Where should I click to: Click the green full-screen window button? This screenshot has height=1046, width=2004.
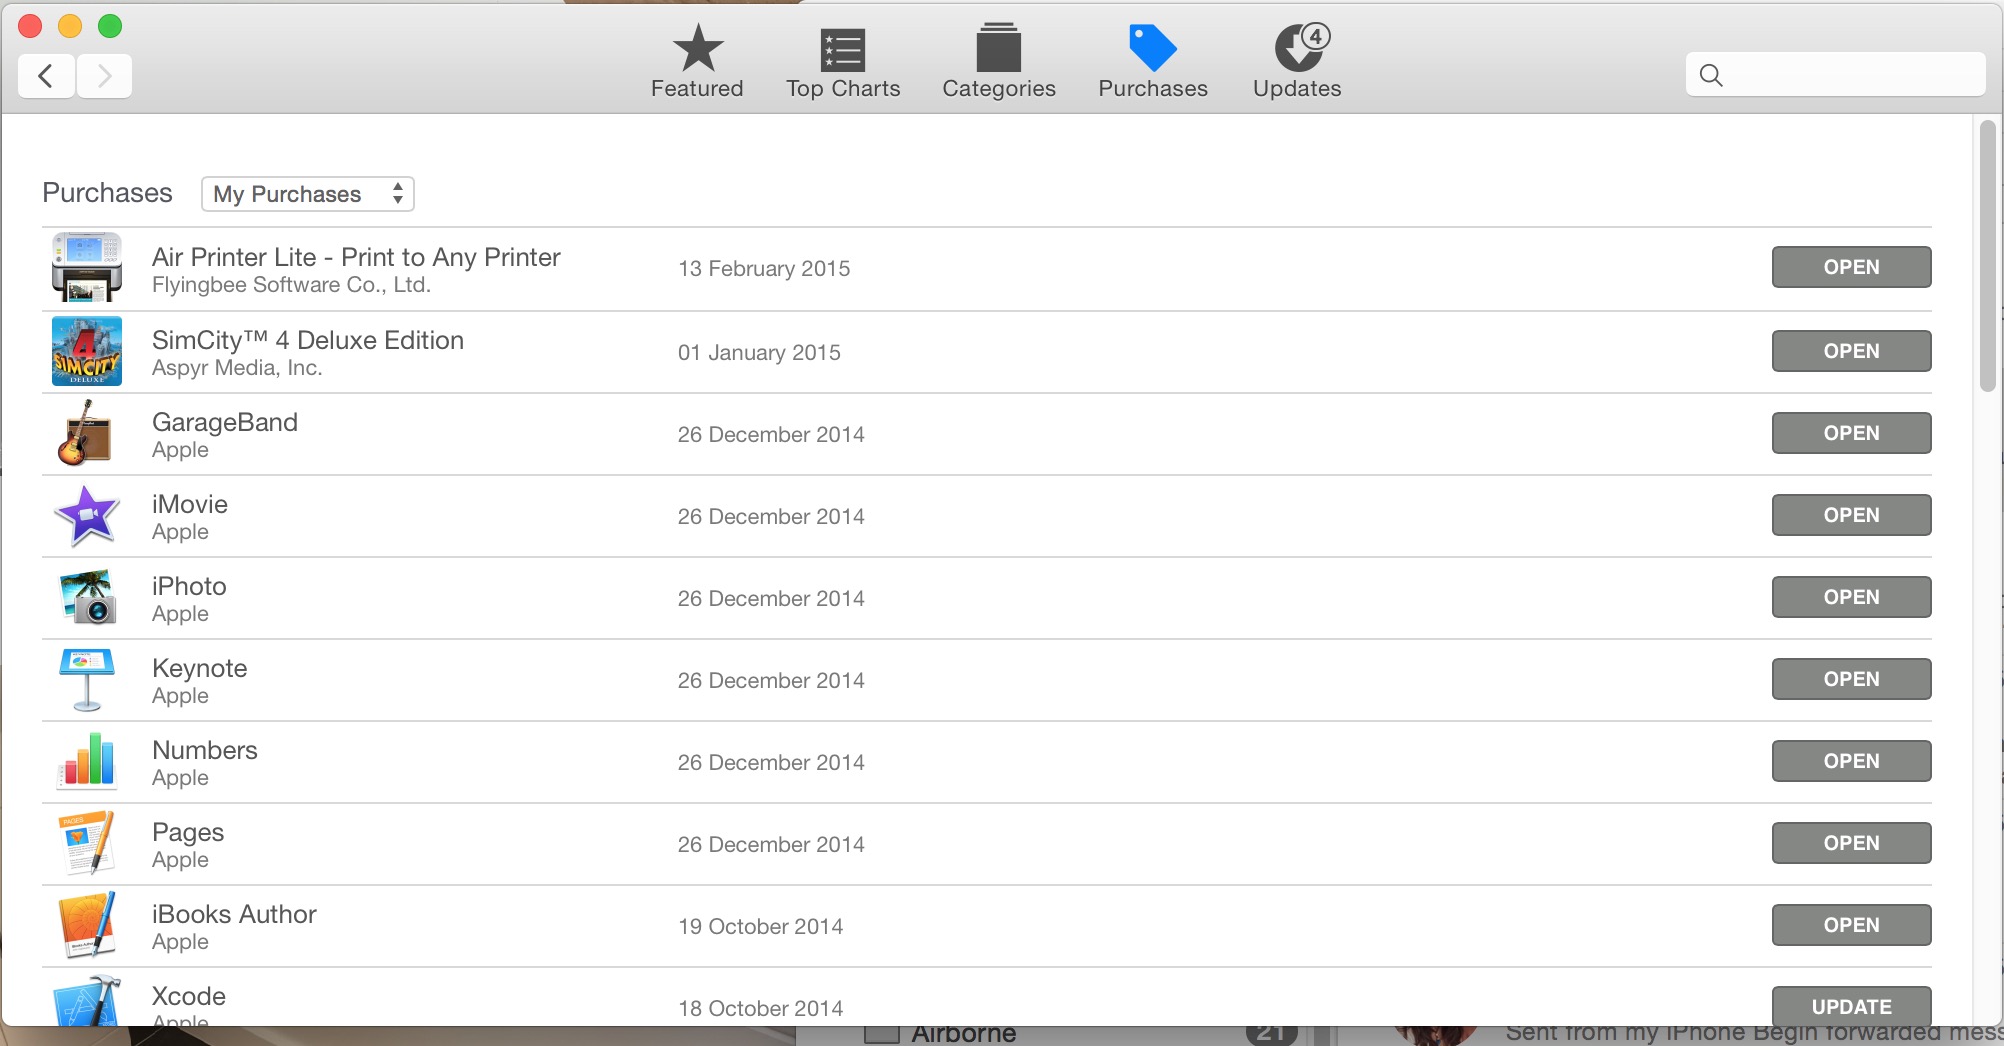[110, 26]
